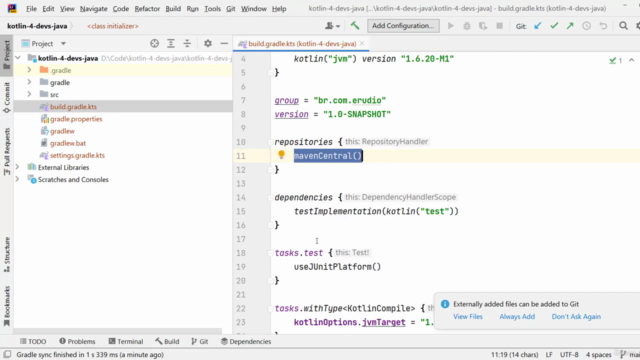Click the user account icon in toolbar

click(x=332, y=26)
